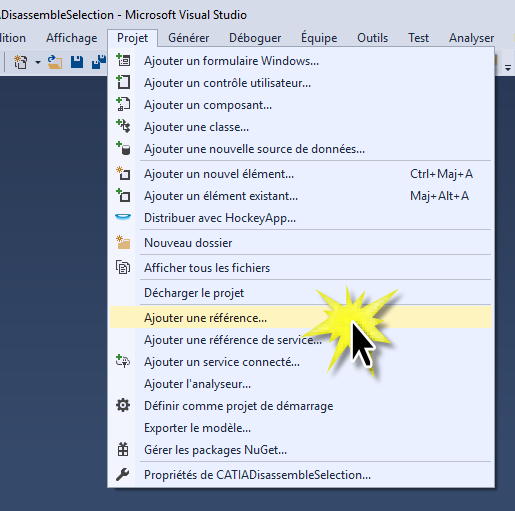
Task: Open the Générer menu
Action: point(188,38)
